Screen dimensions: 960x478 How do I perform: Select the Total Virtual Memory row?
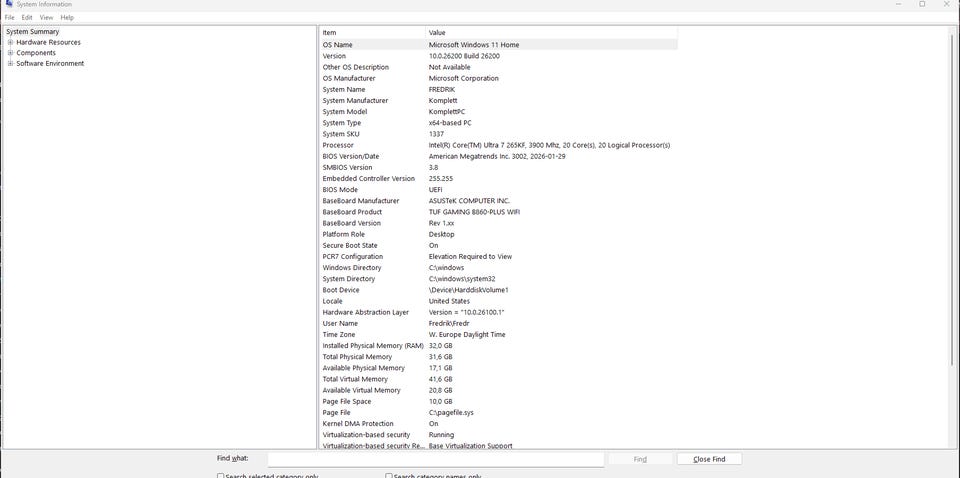498,379
